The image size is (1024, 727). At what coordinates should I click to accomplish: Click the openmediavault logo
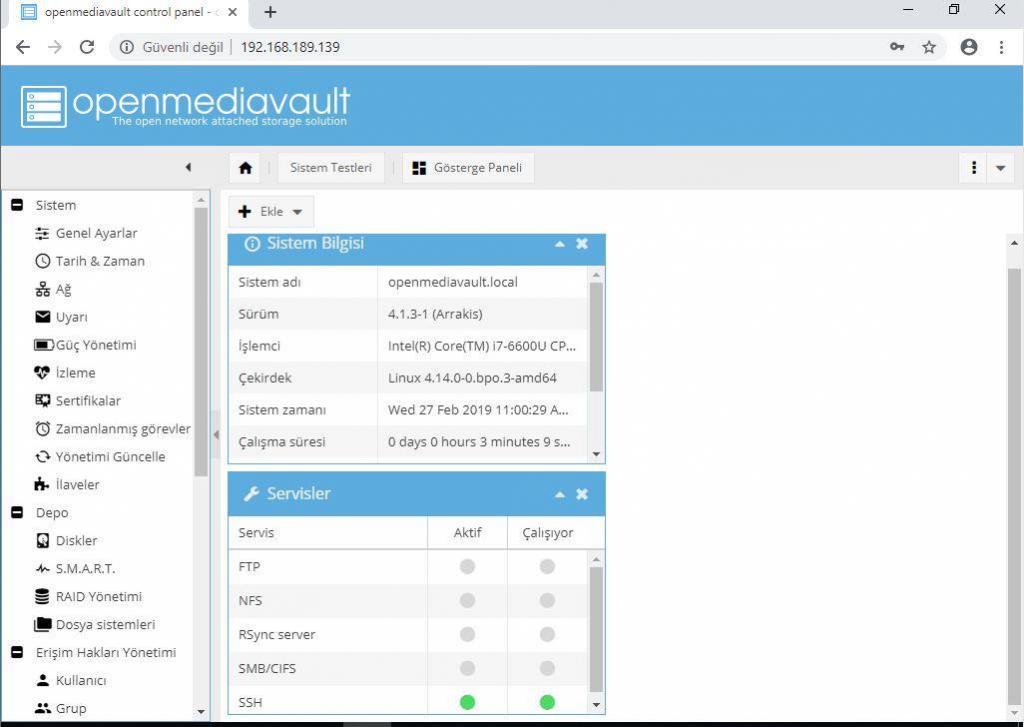[x=185, y=106]
